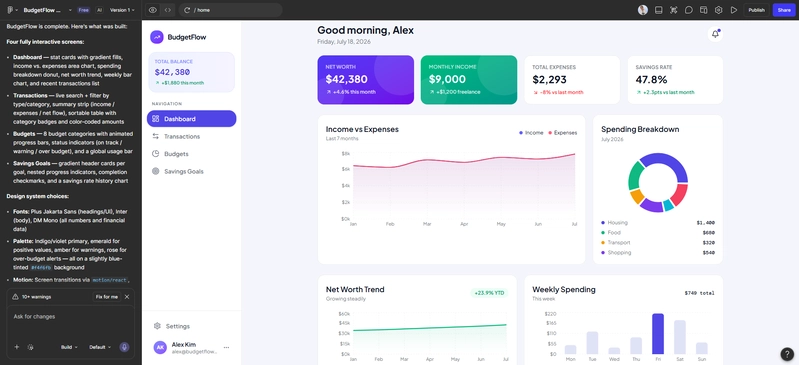
Task: Open Savings Goals in the navigation
Action: click(x=192, y=171)
